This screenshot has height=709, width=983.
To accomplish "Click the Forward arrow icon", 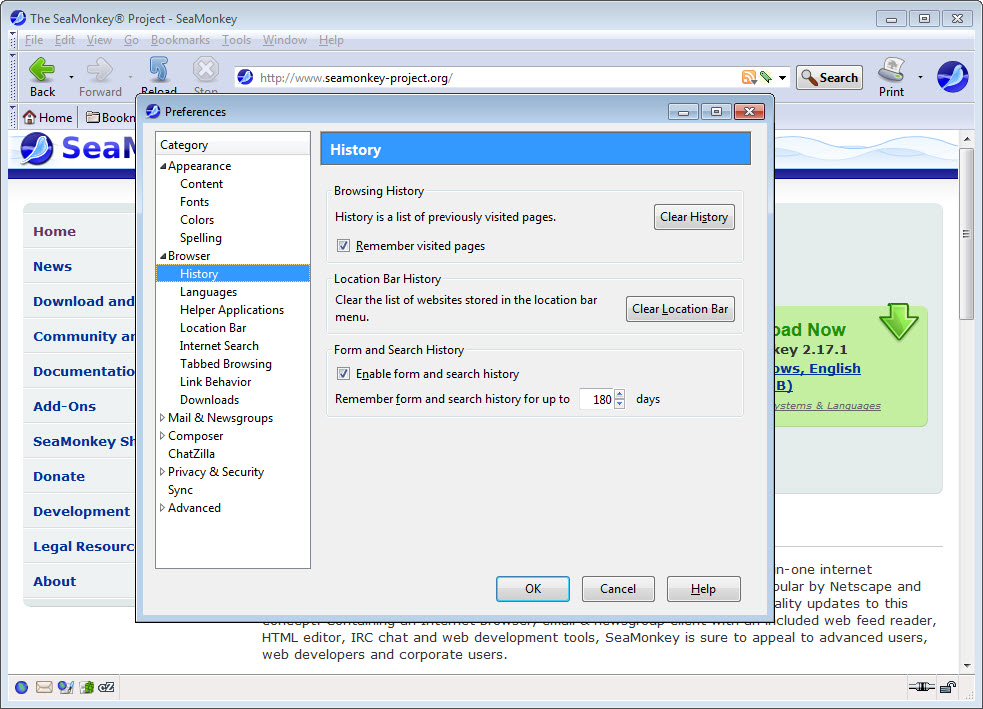I will pyautogui.click(x=100, y=70).
